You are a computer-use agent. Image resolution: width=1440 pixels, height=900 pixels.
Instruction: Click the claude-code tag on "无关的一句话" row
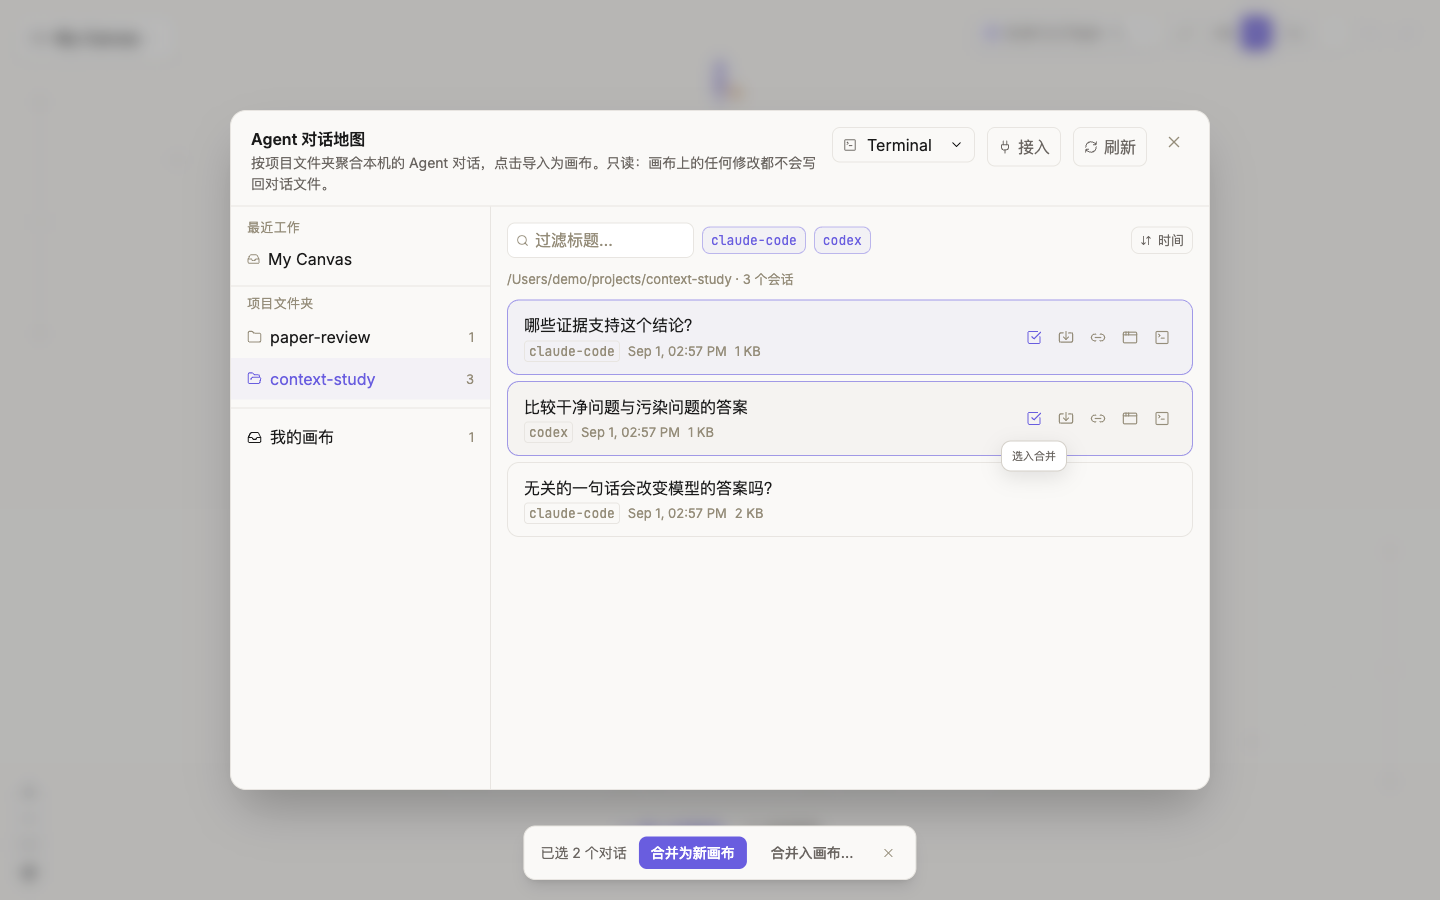tap(572, 513)
